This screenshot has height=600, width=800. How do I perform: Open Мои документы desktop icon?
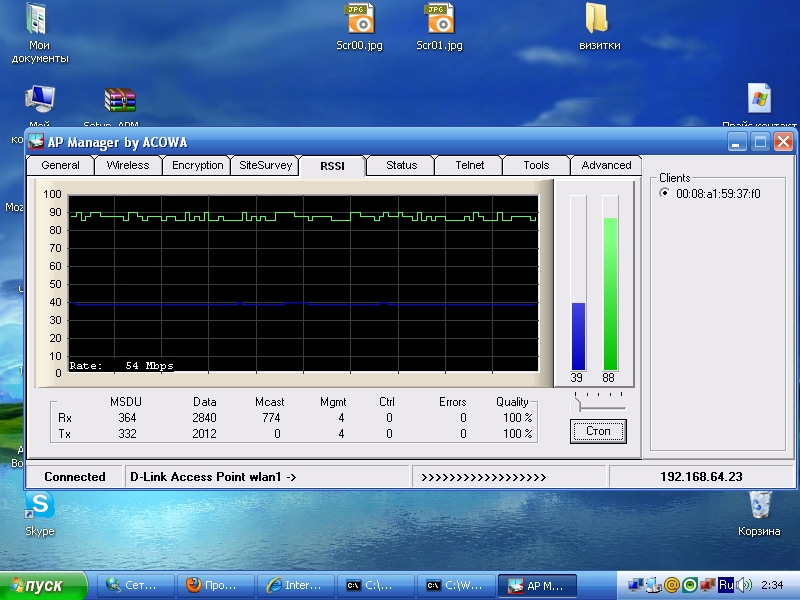pyautogui.click(x=38, y=20)
